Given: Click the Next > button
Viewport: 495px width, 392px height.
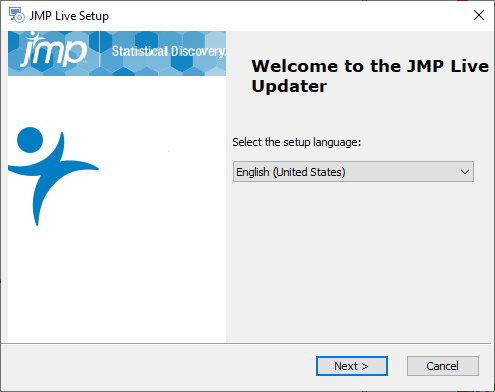Looking at the screenshot, I should tap(352, 366).
